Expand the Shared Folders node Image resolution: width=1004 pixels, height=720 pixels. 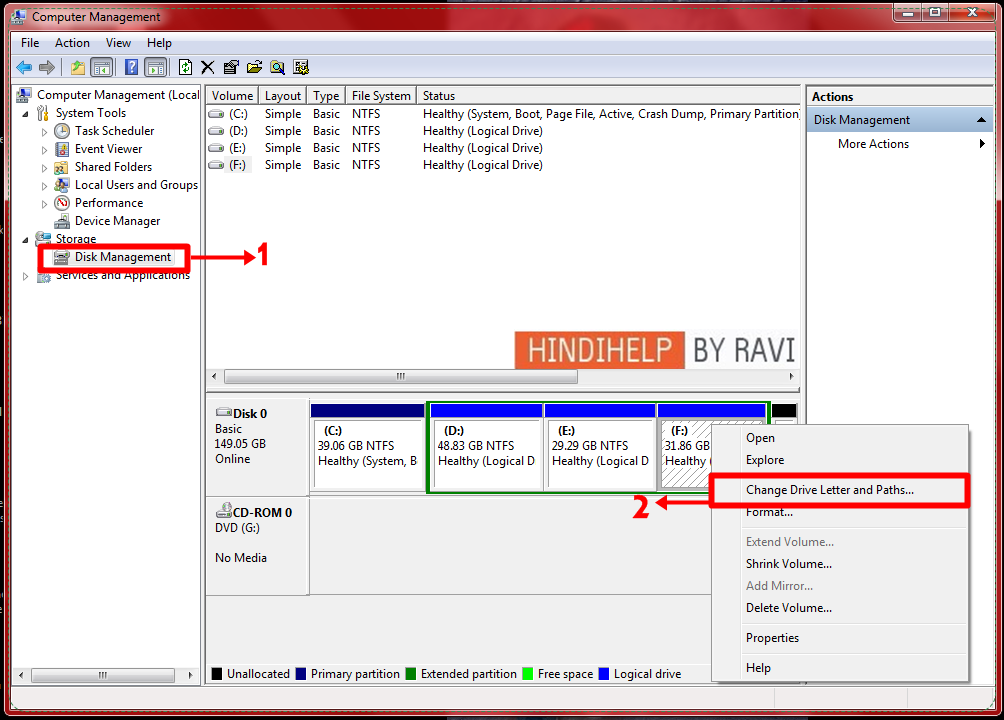pos(44,168)
